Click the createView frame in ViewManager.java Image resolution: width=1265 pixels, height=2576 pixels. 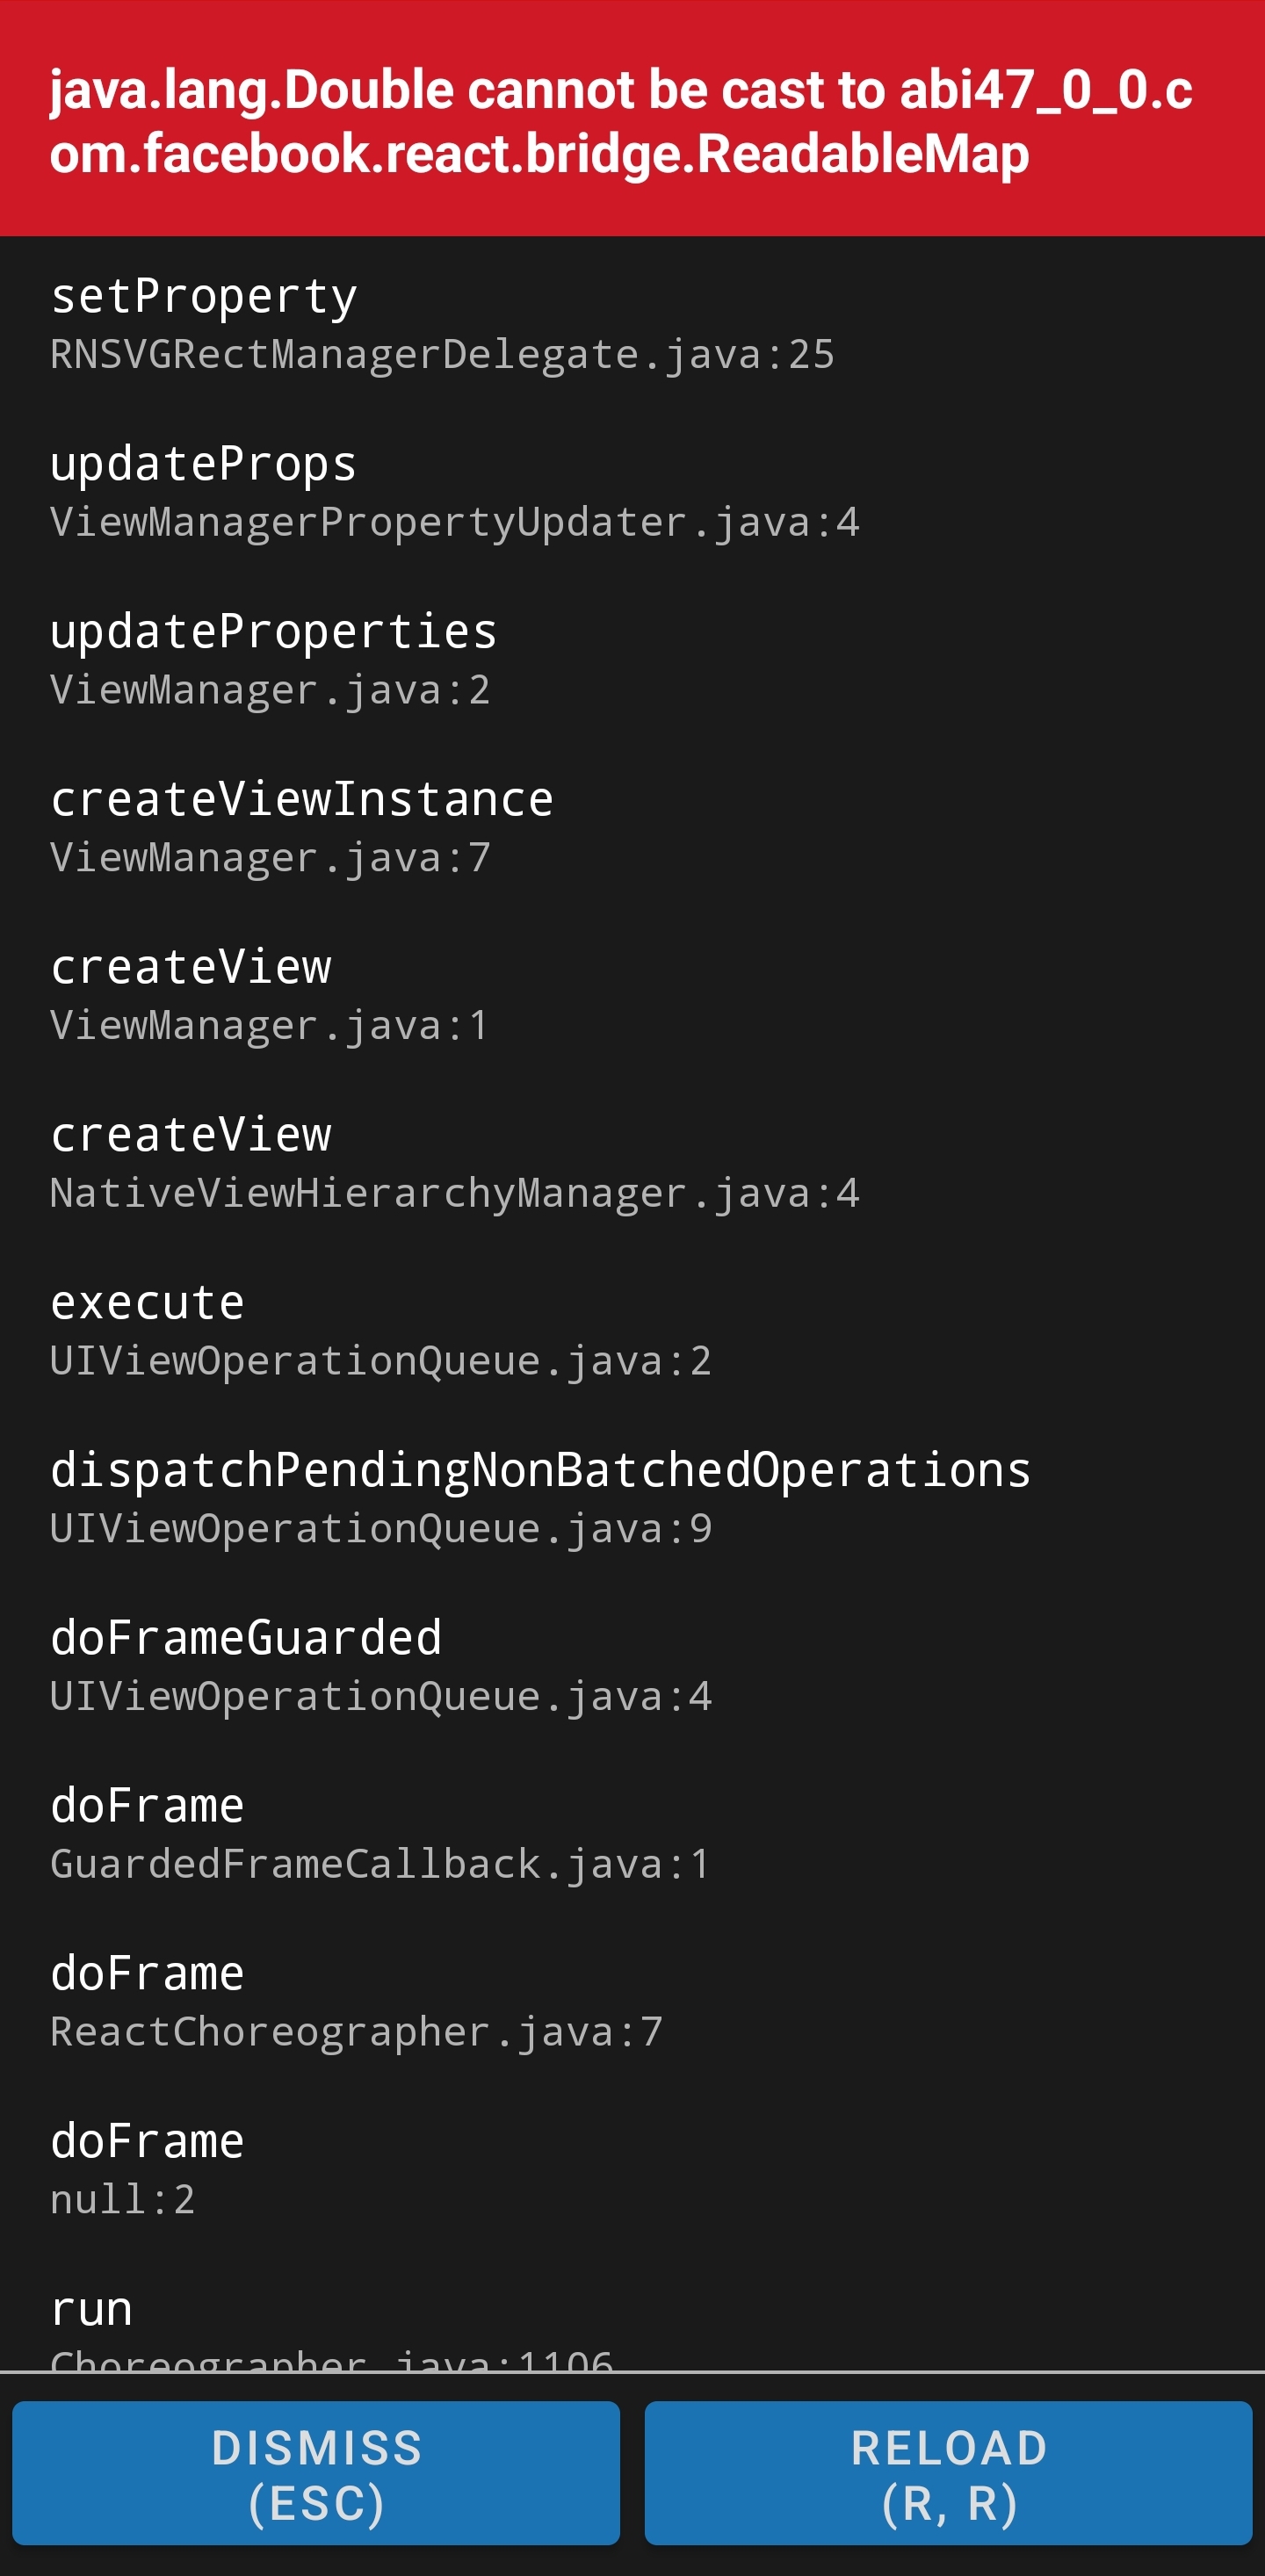coord(192,967)
